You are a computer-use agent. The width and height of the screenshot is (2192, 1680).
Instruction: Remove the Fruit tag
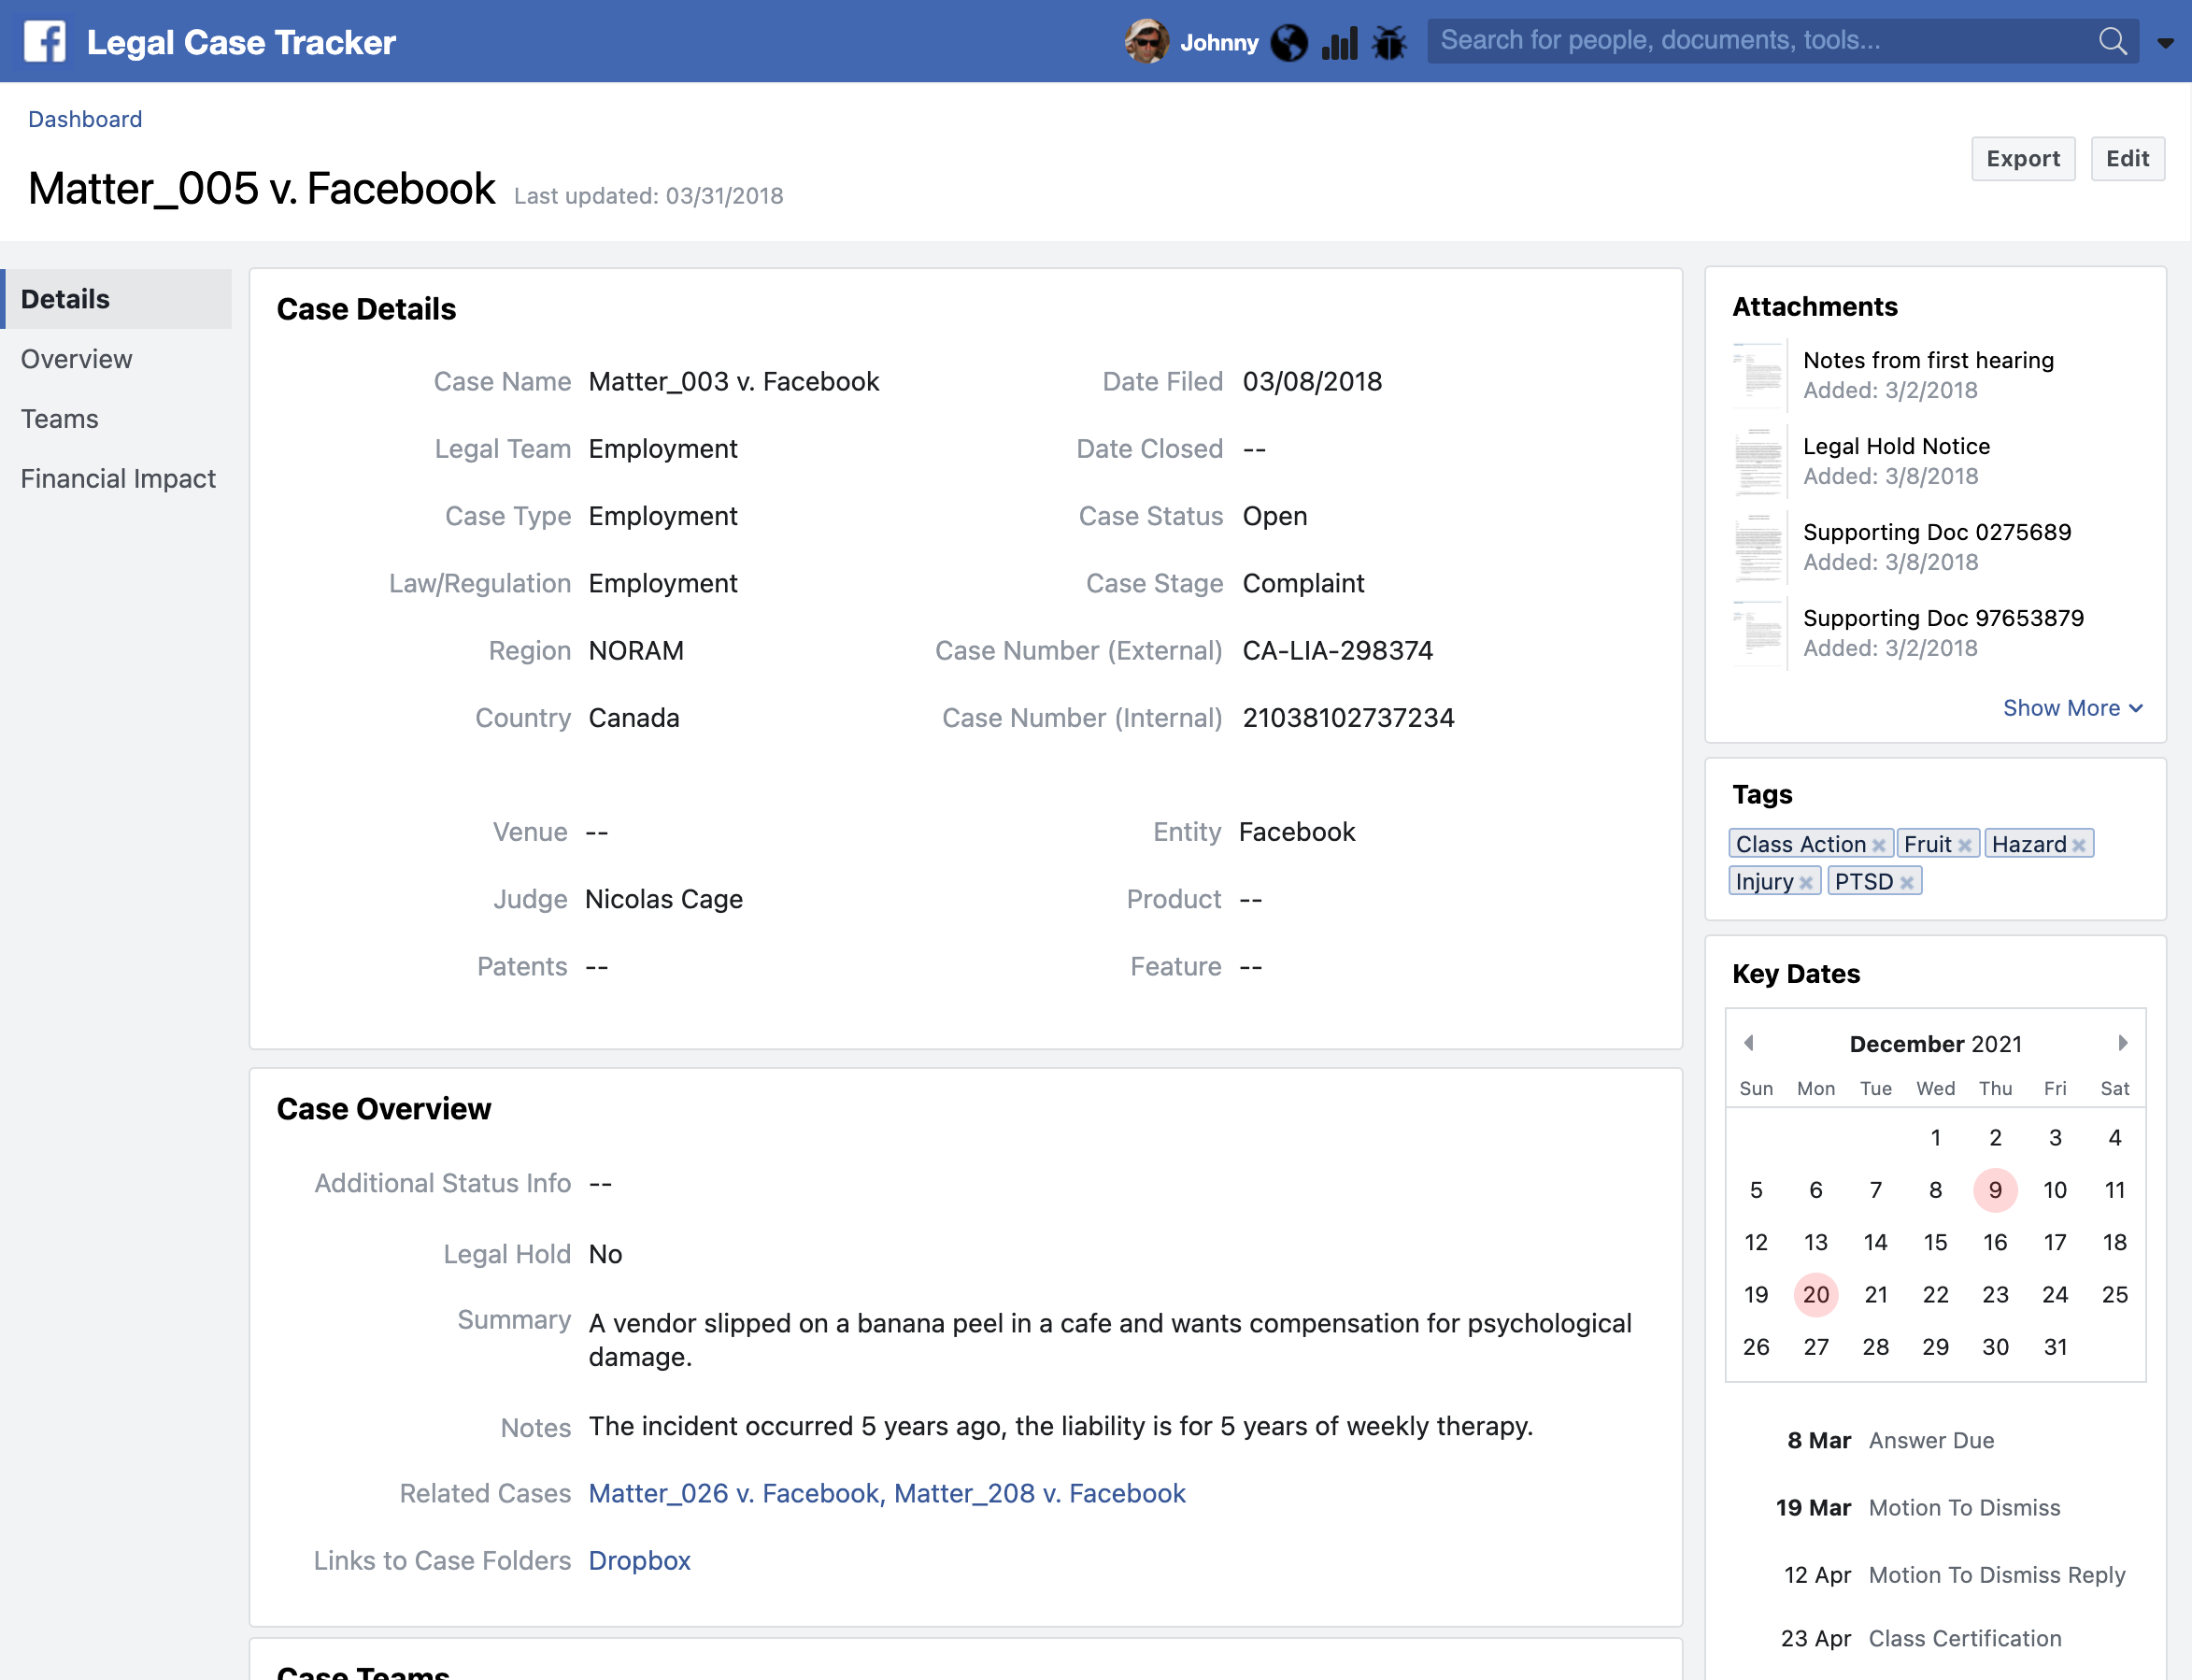pyautogui.click(x=1964, y=845)
